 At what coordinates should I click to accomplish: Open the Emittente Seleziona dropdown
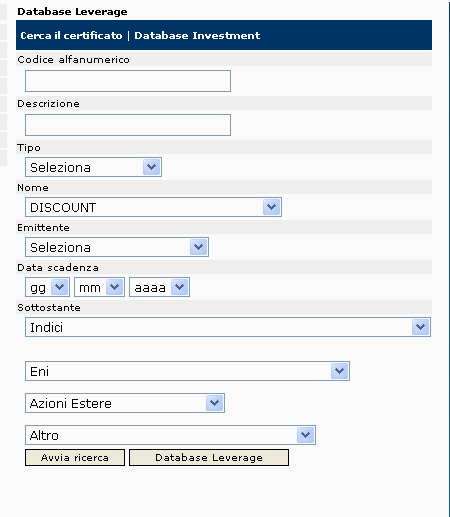[117, 247]
